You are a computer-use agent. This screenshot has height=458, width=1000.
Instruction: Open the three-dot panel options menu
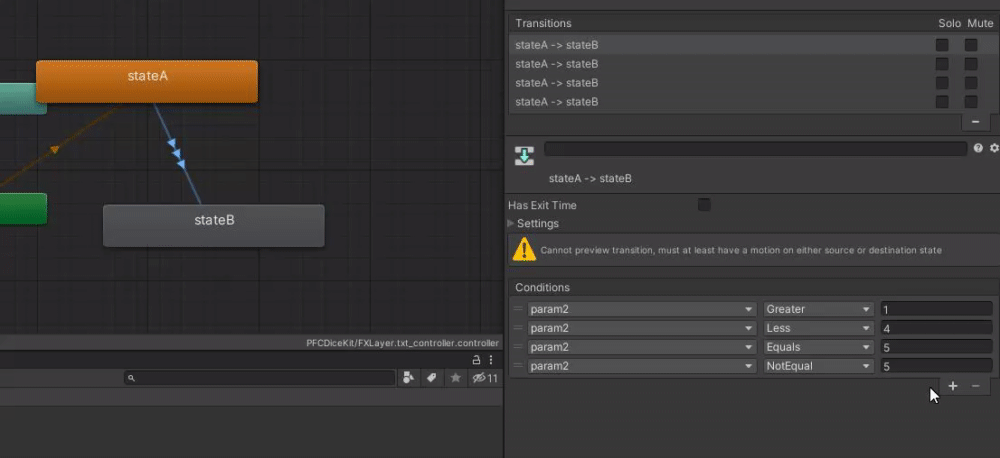pyautogui.click(x=491, y=360)
